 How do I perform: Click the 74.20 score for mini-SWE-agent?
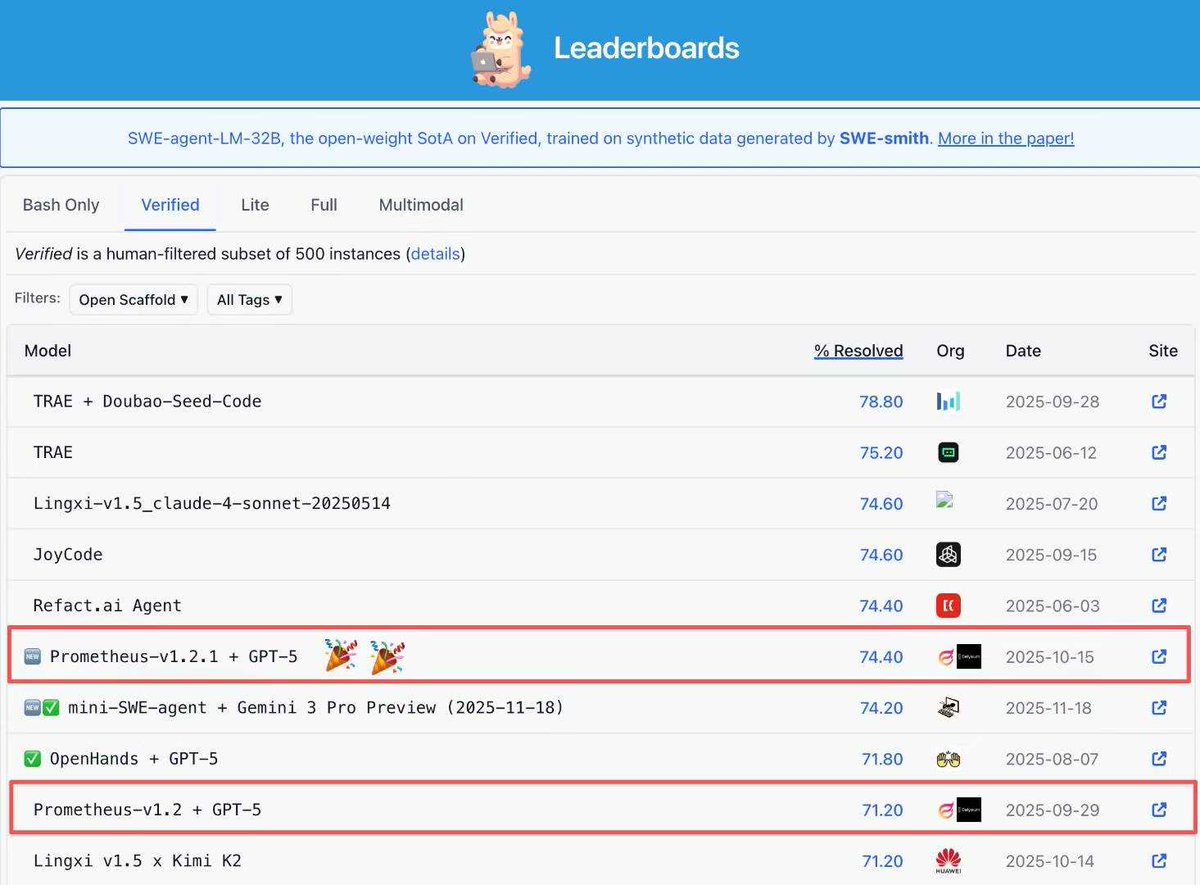click(881, 707)
